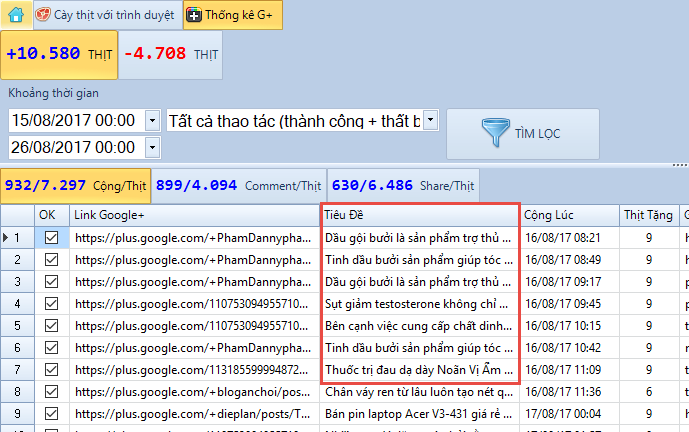Open end date 26/08/2017 dropdown arrow
This screenshot has height=432, width=689.
point(152,147)
